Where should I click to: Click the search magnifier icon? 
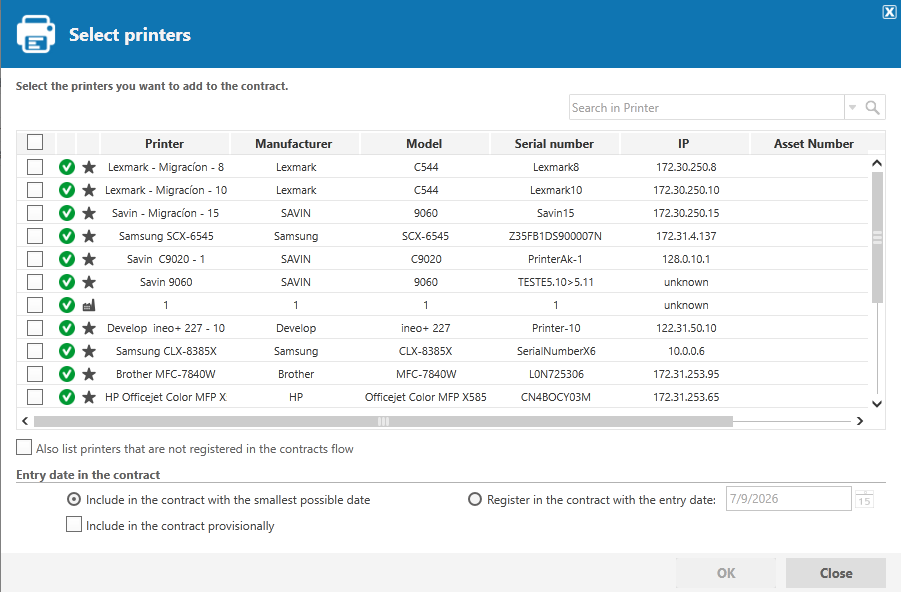872,107
